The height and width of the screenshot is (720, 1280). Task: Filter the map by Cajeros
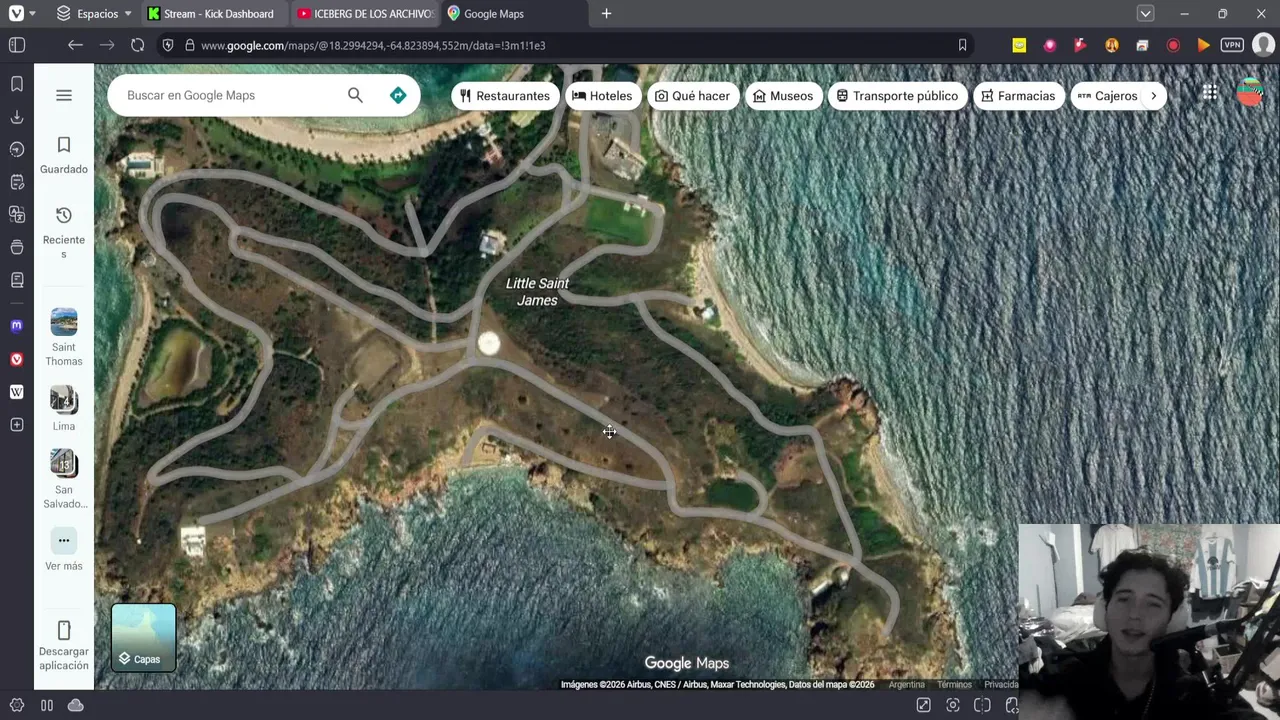pyautogui.click(x=1106, y=96)
